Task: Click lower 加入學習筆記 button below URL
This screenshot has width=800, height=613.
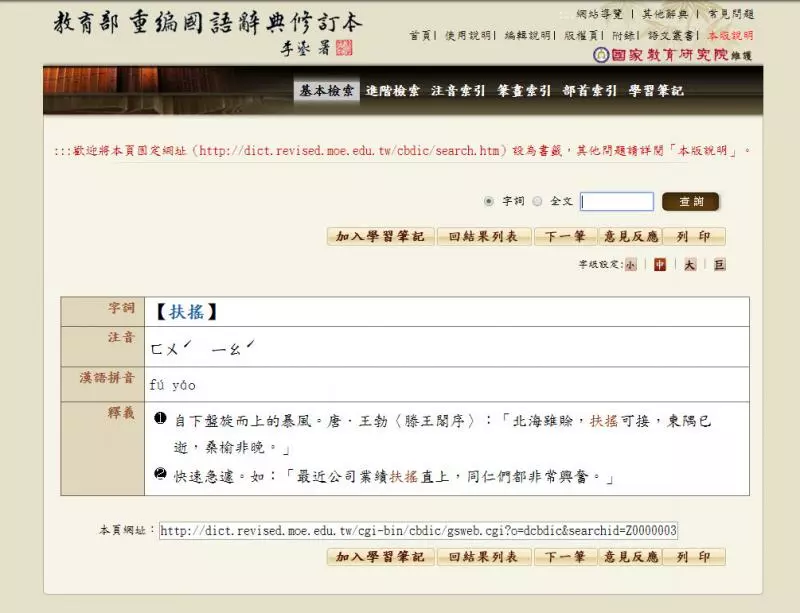Action: point(381,556)
